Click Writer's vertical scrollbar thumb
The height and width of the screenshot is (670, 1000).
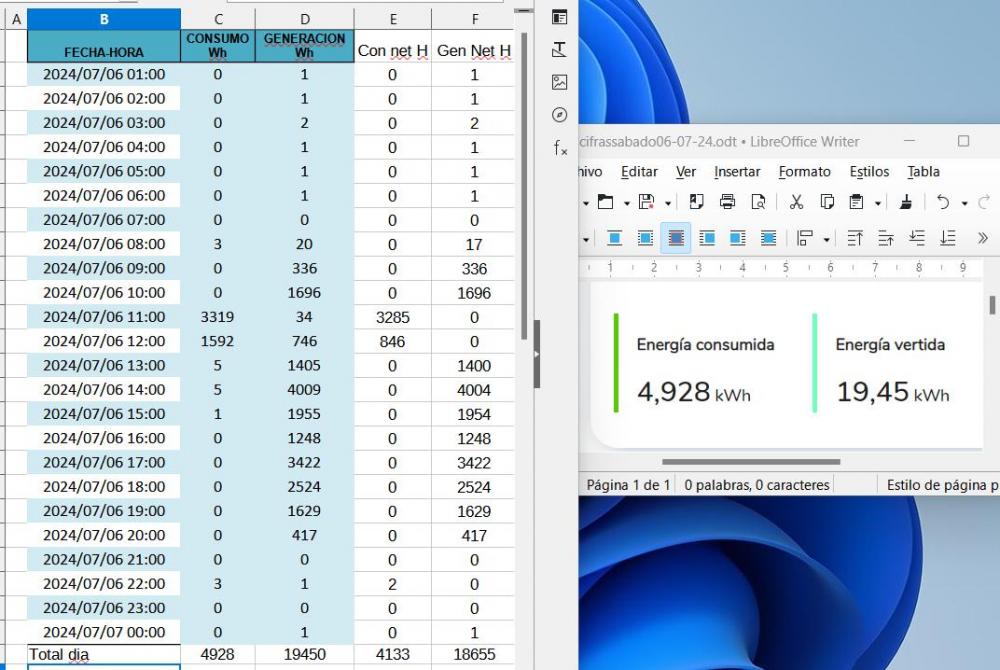[x=992, y=305]
